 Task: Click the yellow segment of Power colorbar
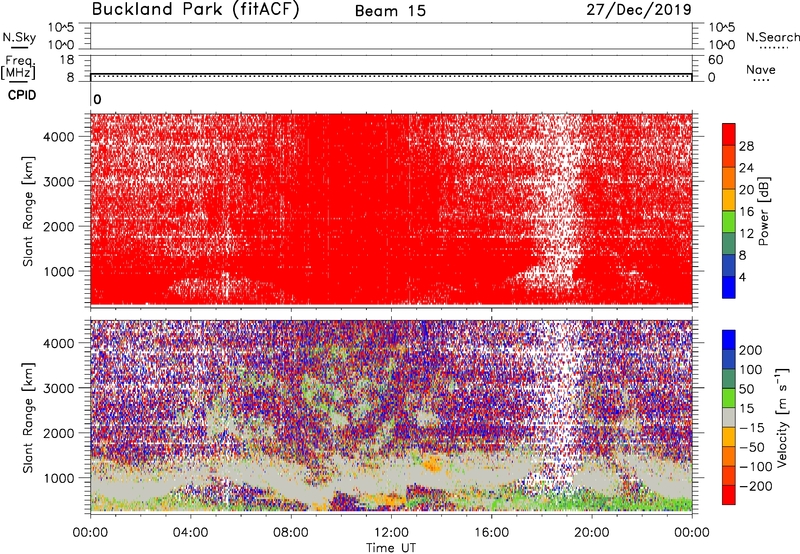click(x=729, y=200)
